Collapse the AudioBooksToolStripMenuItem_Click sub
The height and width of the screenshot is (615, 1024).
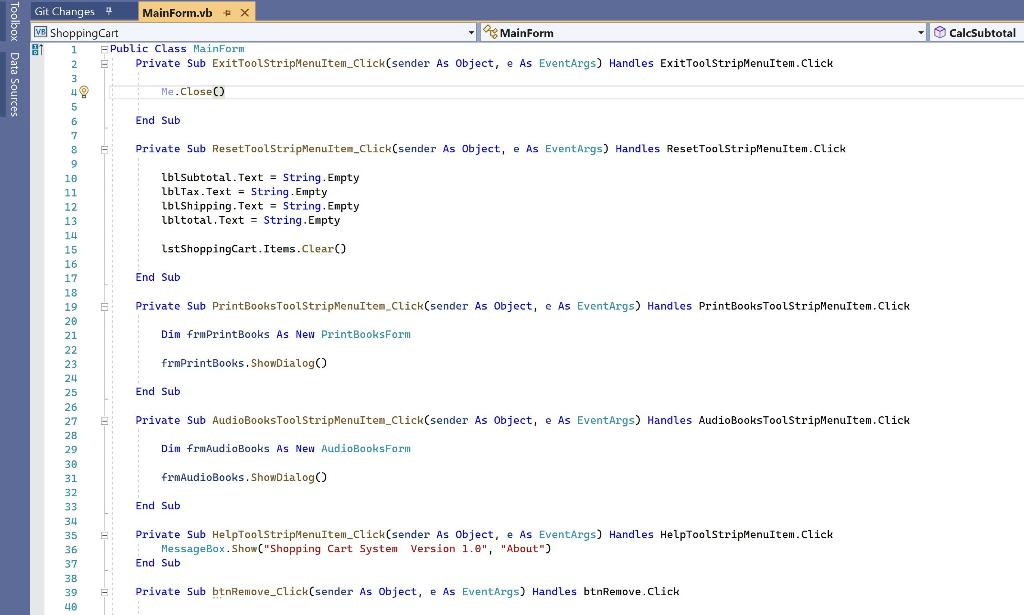pyautogui.click(x=104, y=421)
